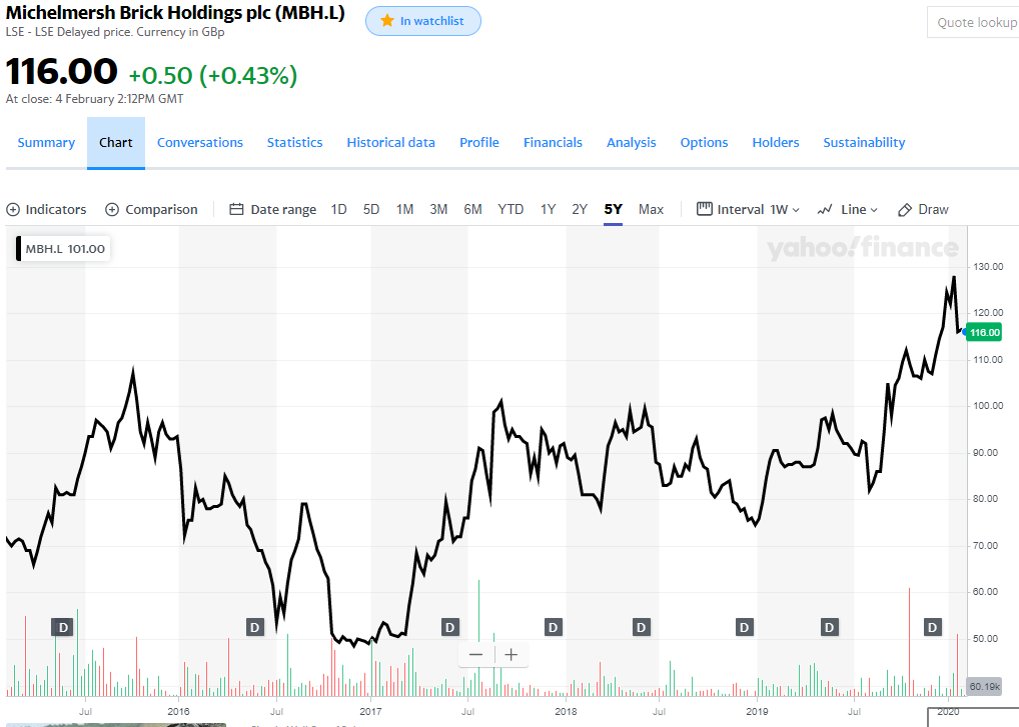Click the LSE Delayed price currency note
The image size is (1019, 727).
pyautogui.click(x=115, y=32)
